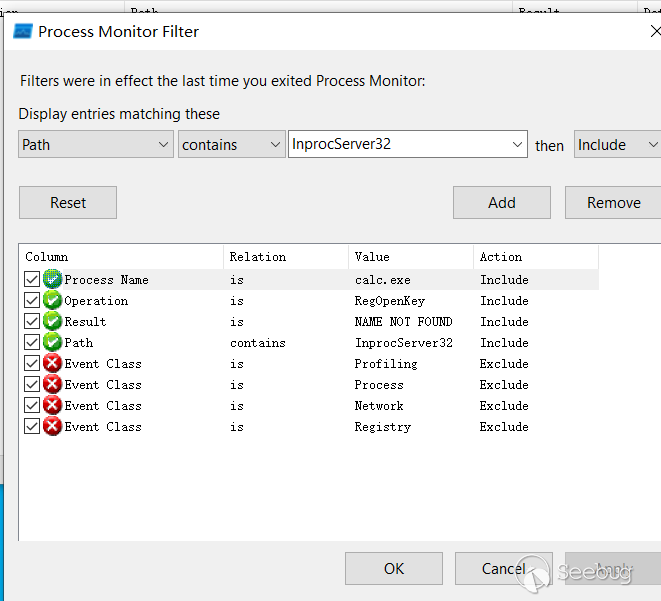The width and height of the screenshot is (661, 601).
Task: Click the InprocServer32 value input field
Action: pos(398,145)
